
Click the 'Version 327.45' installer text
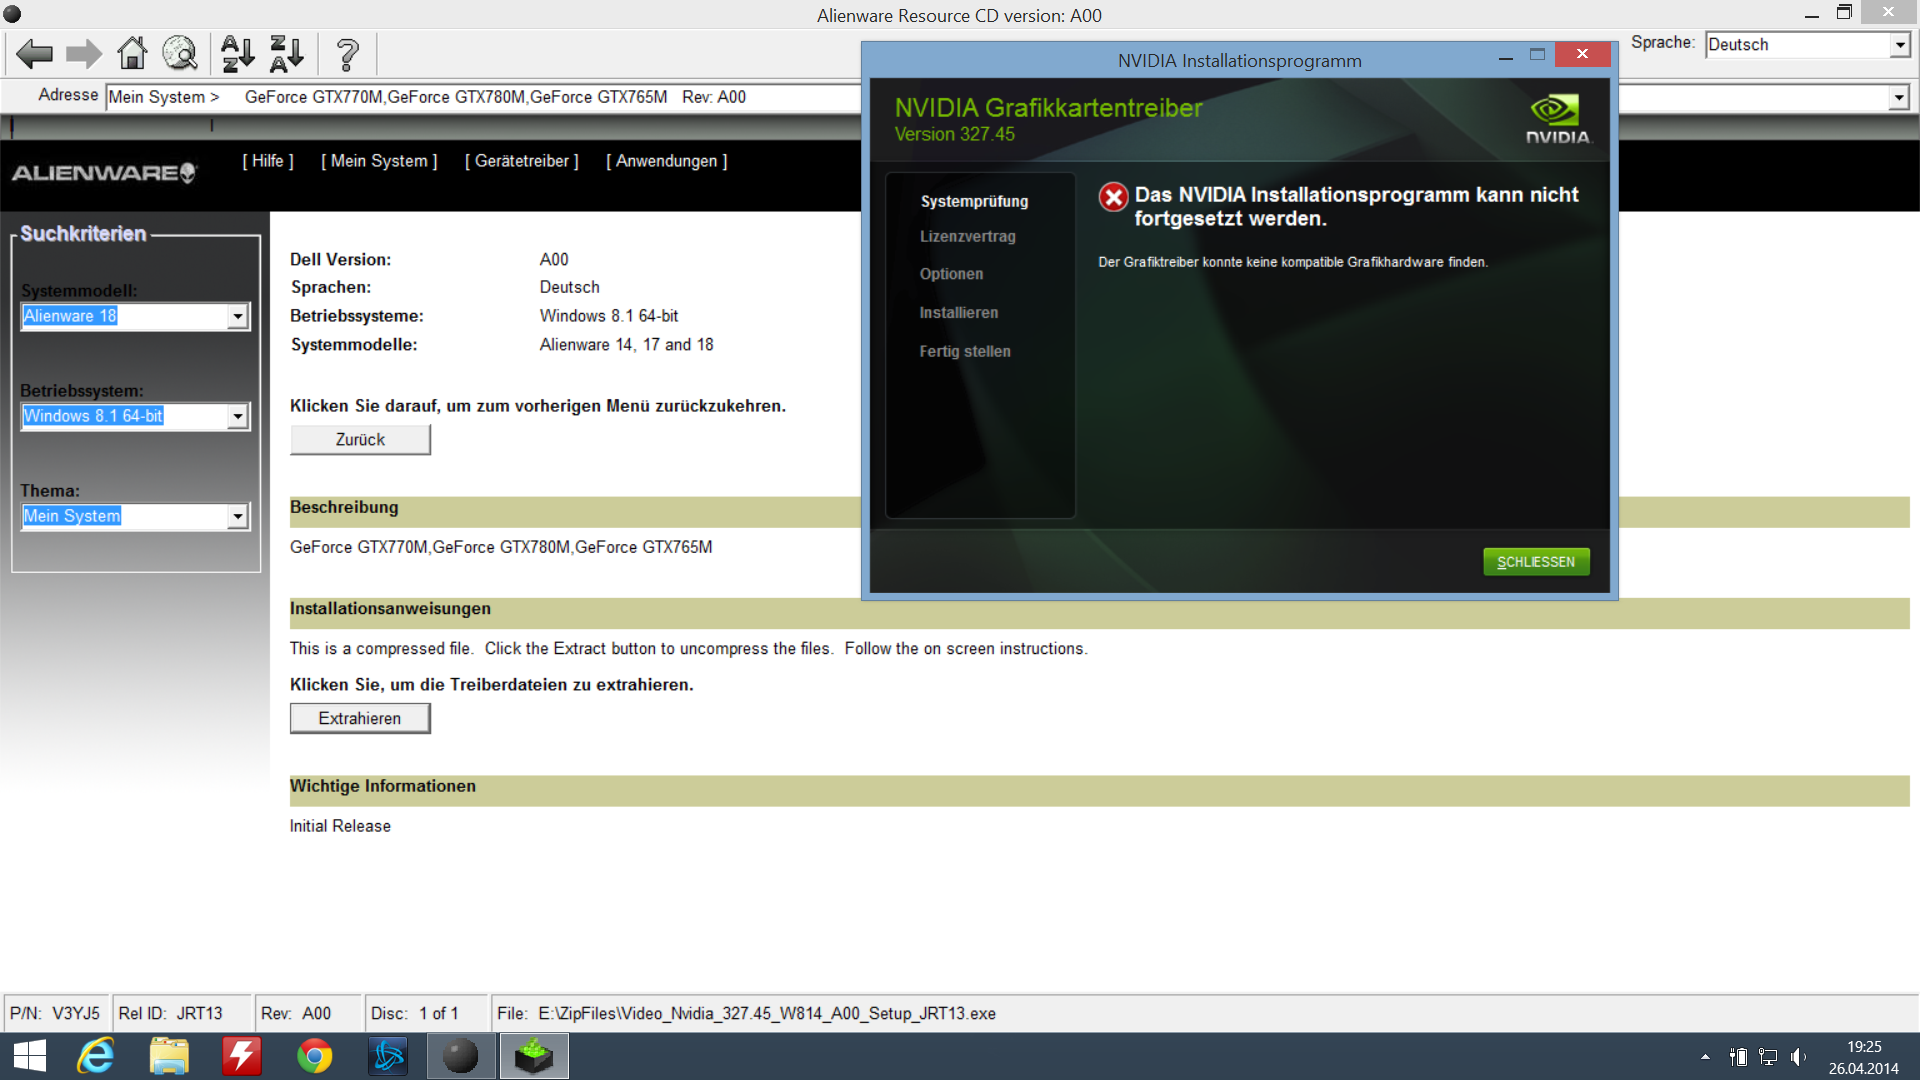(x=954, y=135)
